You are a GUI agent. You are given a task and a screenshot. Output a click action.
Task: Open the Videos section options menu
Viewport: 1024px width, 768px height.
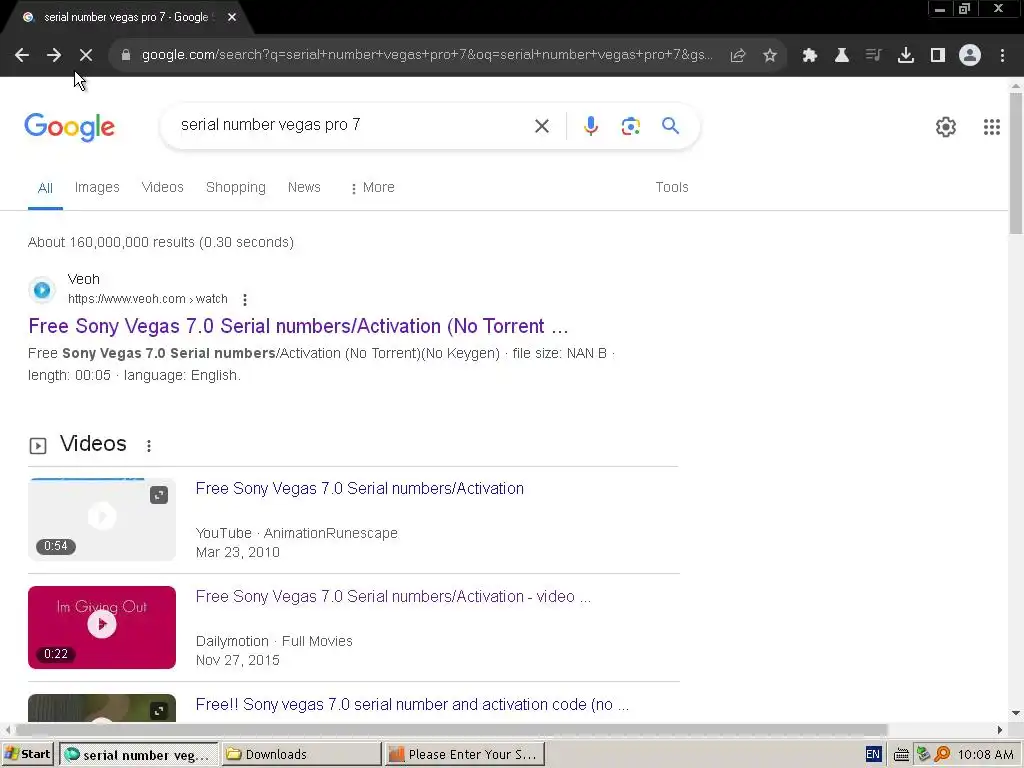(x=149, y=445)
